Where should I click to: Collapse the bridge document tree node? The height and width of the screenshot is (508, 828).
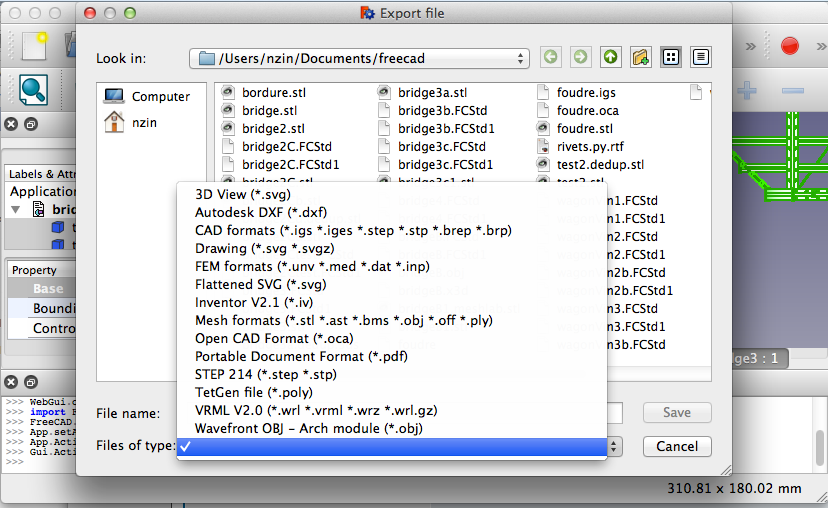click(x=16, y=210)
